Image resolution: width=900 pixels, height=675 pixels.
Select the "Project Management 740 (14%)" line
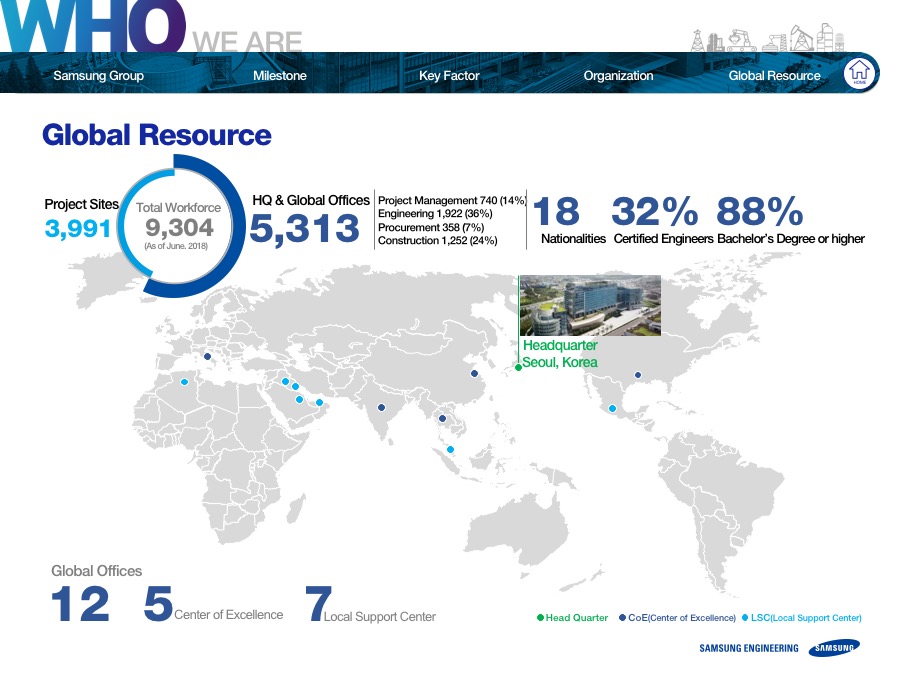click(x=452, y=200)
